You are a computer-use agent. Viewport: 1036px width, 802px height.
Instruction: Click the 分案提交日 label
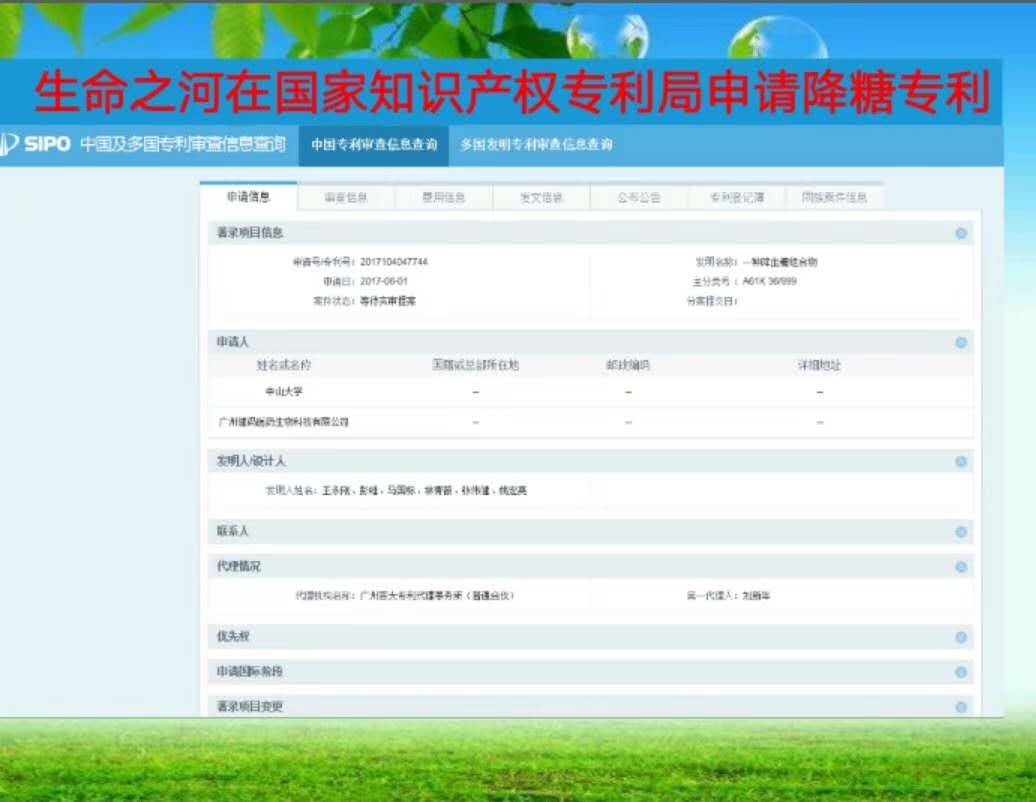(x=712, y=301)
